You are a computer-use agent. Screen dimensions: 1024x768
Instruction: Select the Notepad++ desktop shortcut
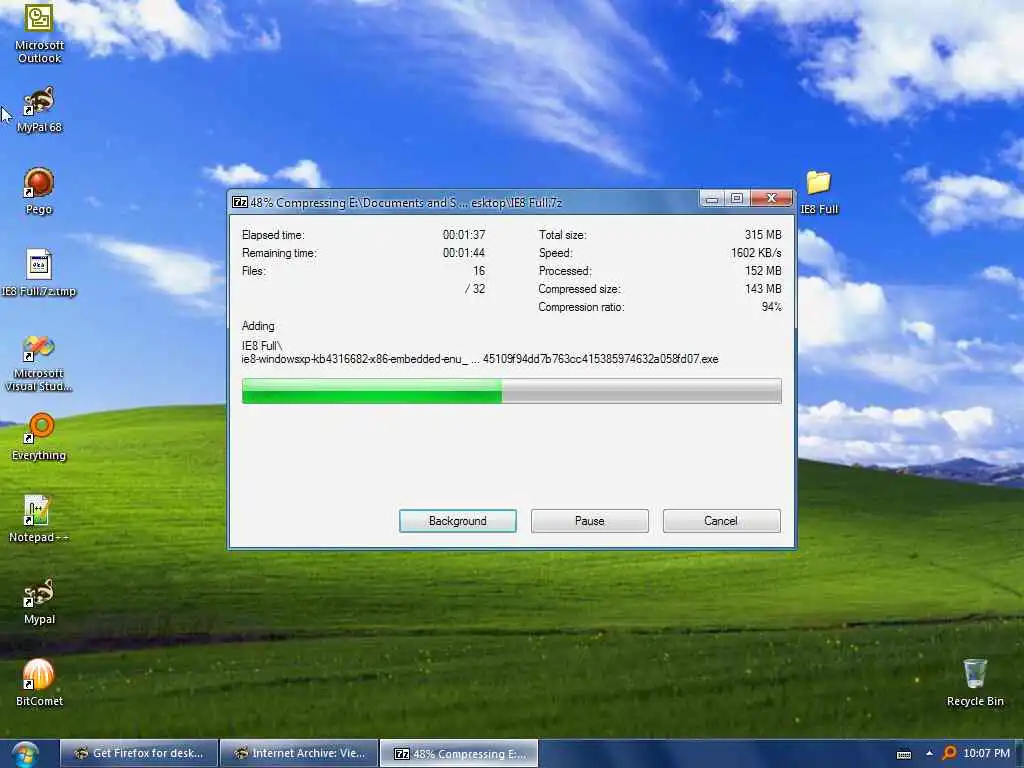click(x=39, y=519)
